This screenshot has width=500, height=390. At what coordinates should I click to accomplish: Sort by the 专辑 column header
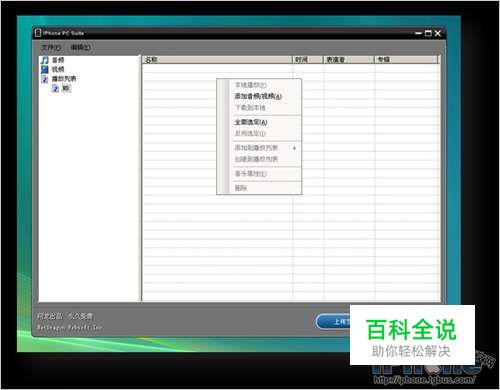406,60
